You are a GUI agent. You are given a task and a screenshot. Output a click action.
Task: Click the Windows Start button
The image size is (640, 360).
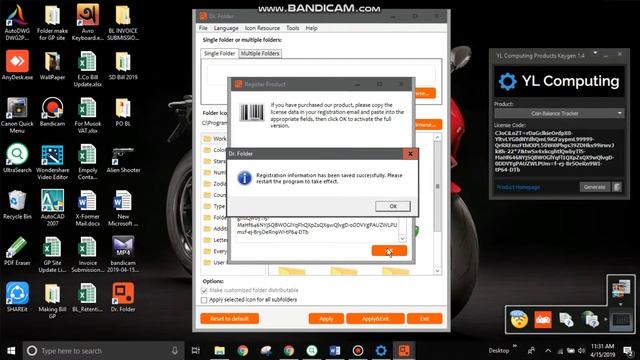pos(11,351)
